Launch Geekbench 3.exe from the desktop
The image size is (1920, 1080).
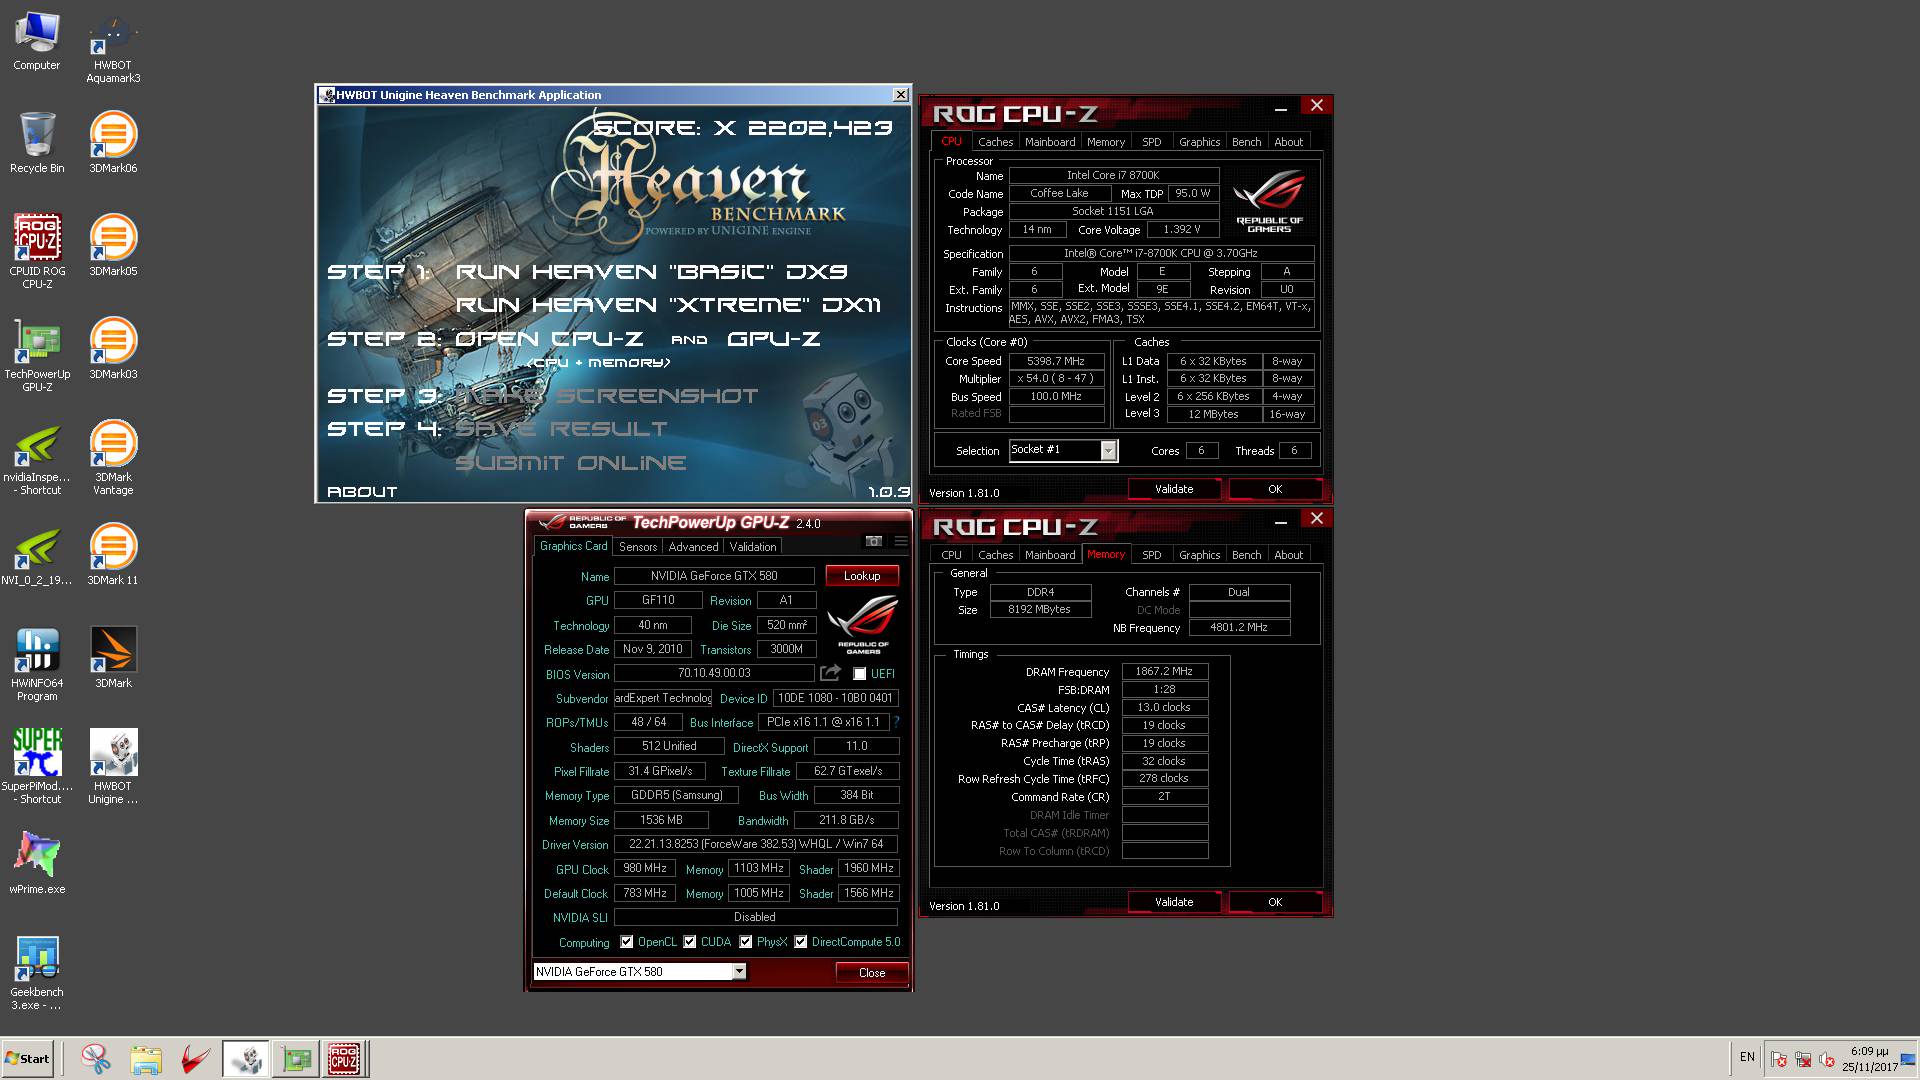(37, 973)
